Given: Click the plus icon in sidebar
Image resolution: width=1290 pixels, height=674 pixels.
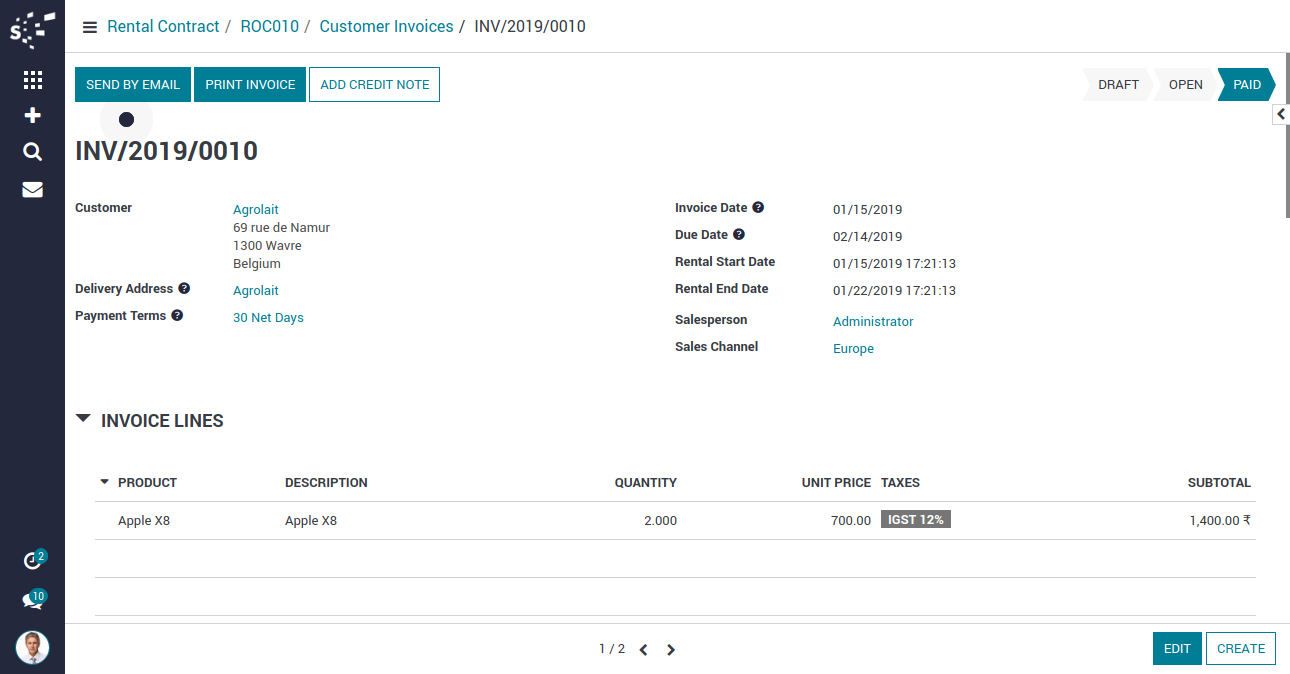Looking at the screenshot, I should click(x=32, y=116).
